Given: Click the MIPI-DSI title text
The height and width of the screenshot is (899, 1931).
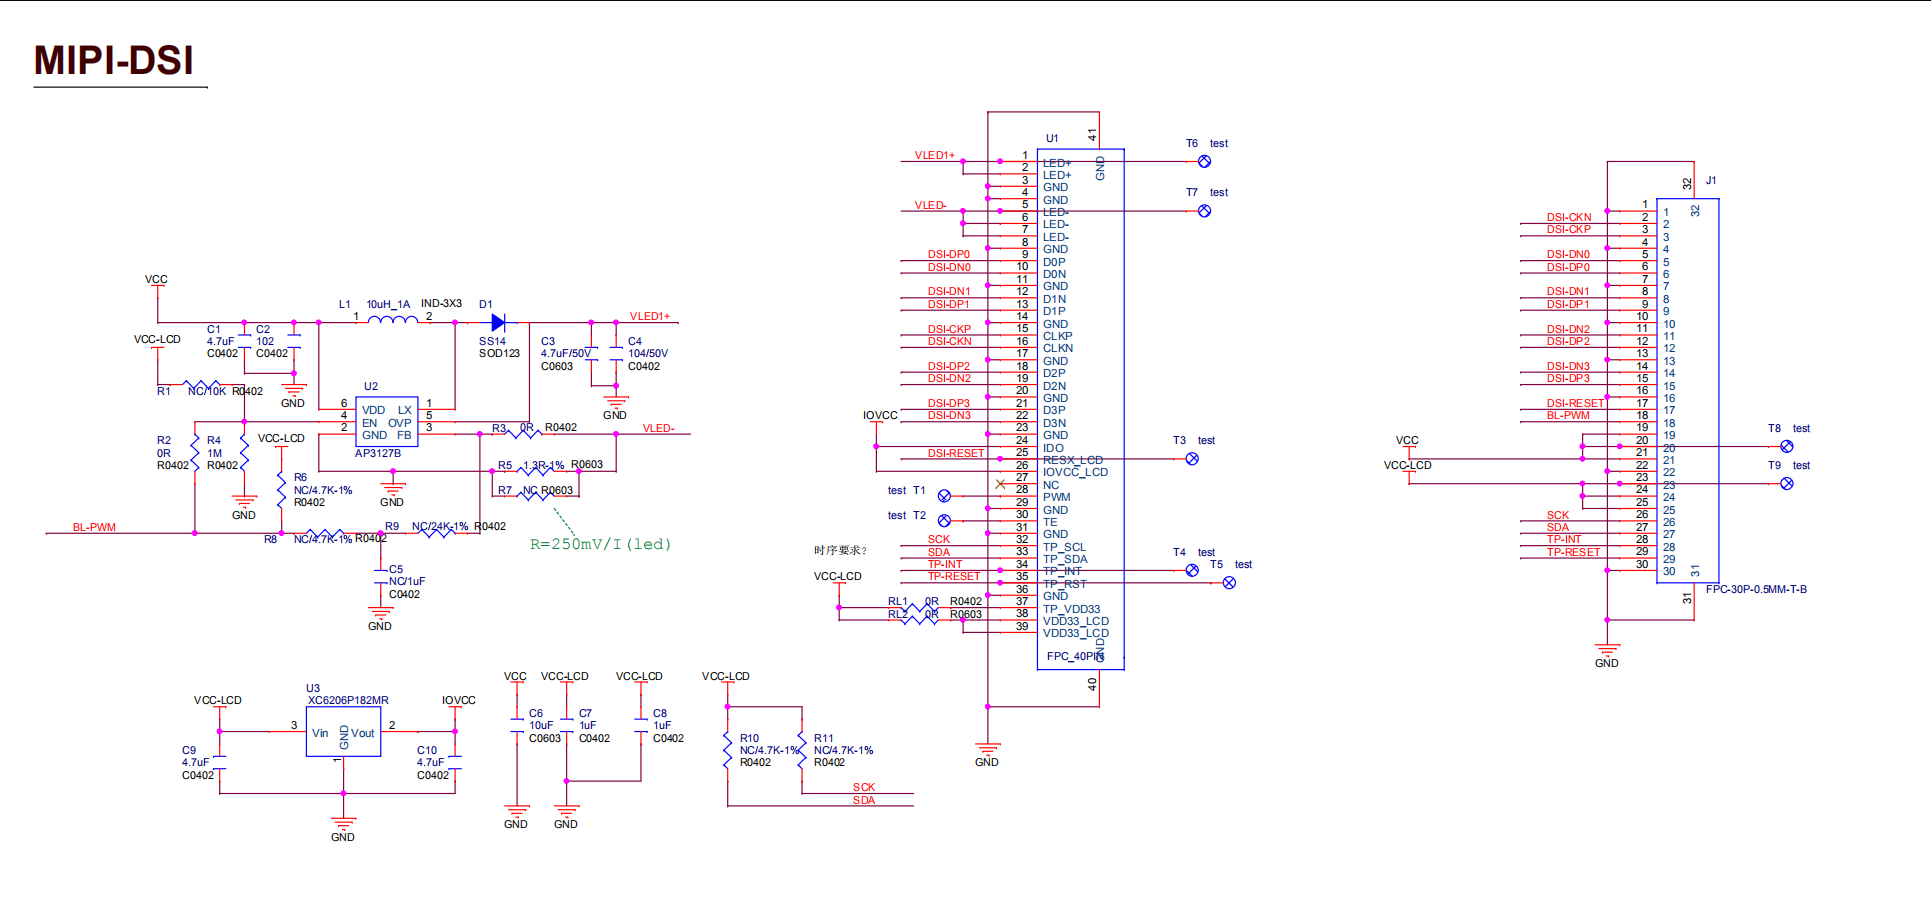Looking at the screenshot, I should click(x=114, y=61).
